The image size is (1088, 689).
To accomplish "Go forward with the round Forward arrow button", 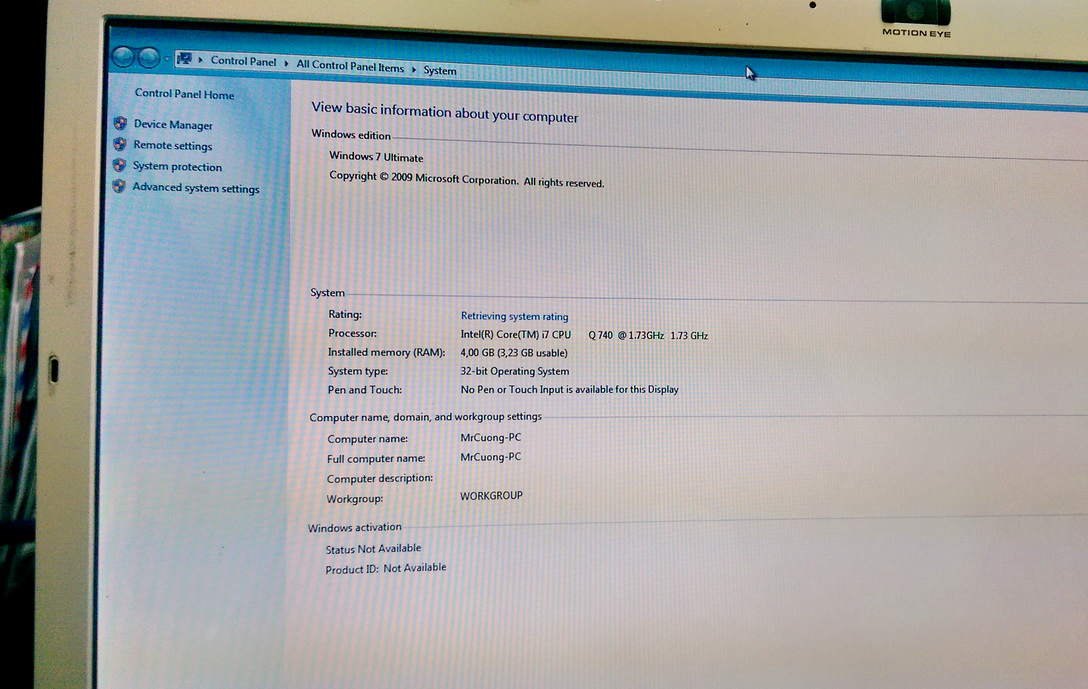I will [x=148, y=58].
